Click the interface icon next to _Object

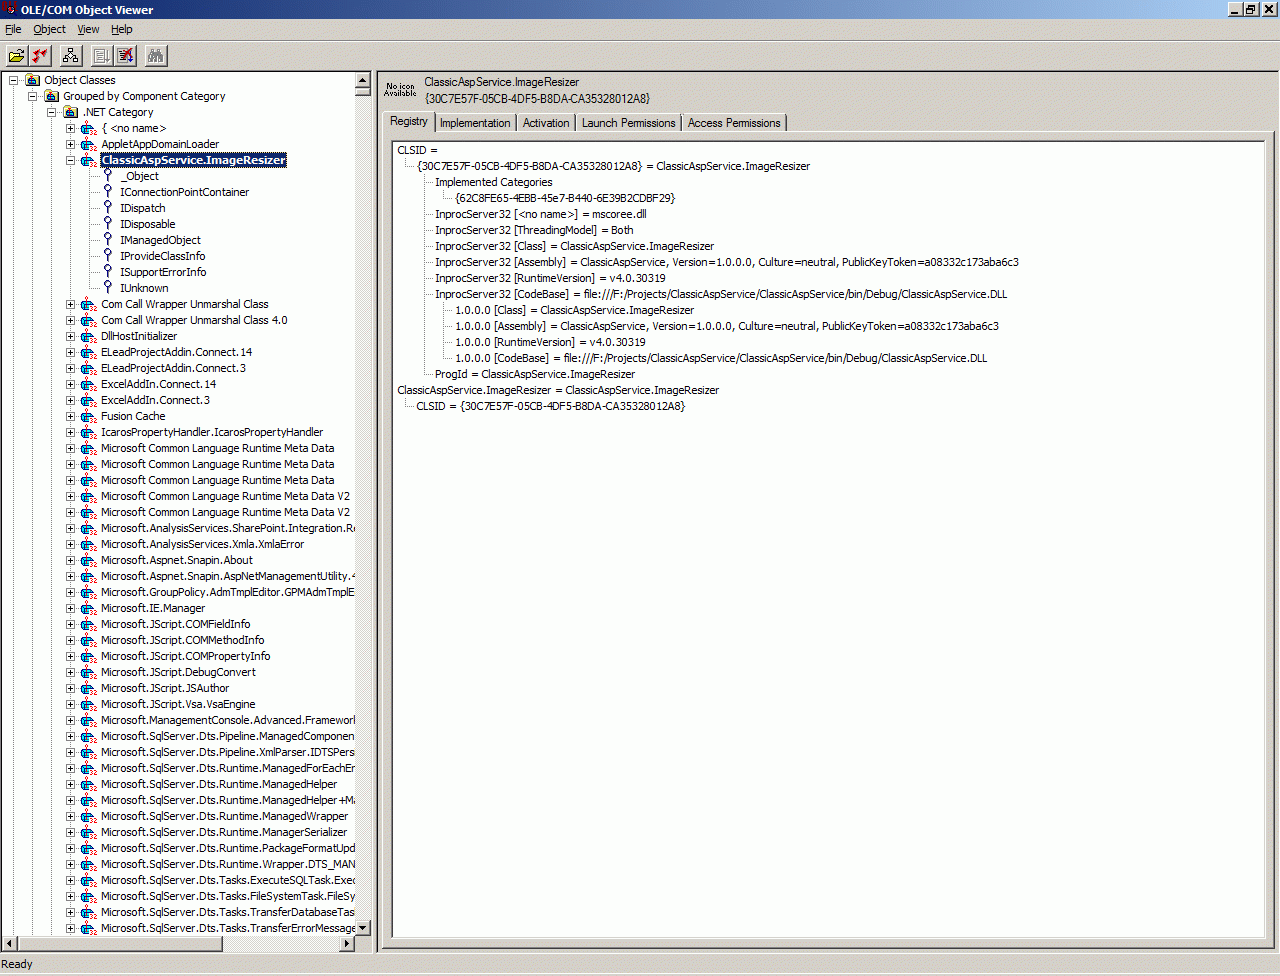coord(108,176)
